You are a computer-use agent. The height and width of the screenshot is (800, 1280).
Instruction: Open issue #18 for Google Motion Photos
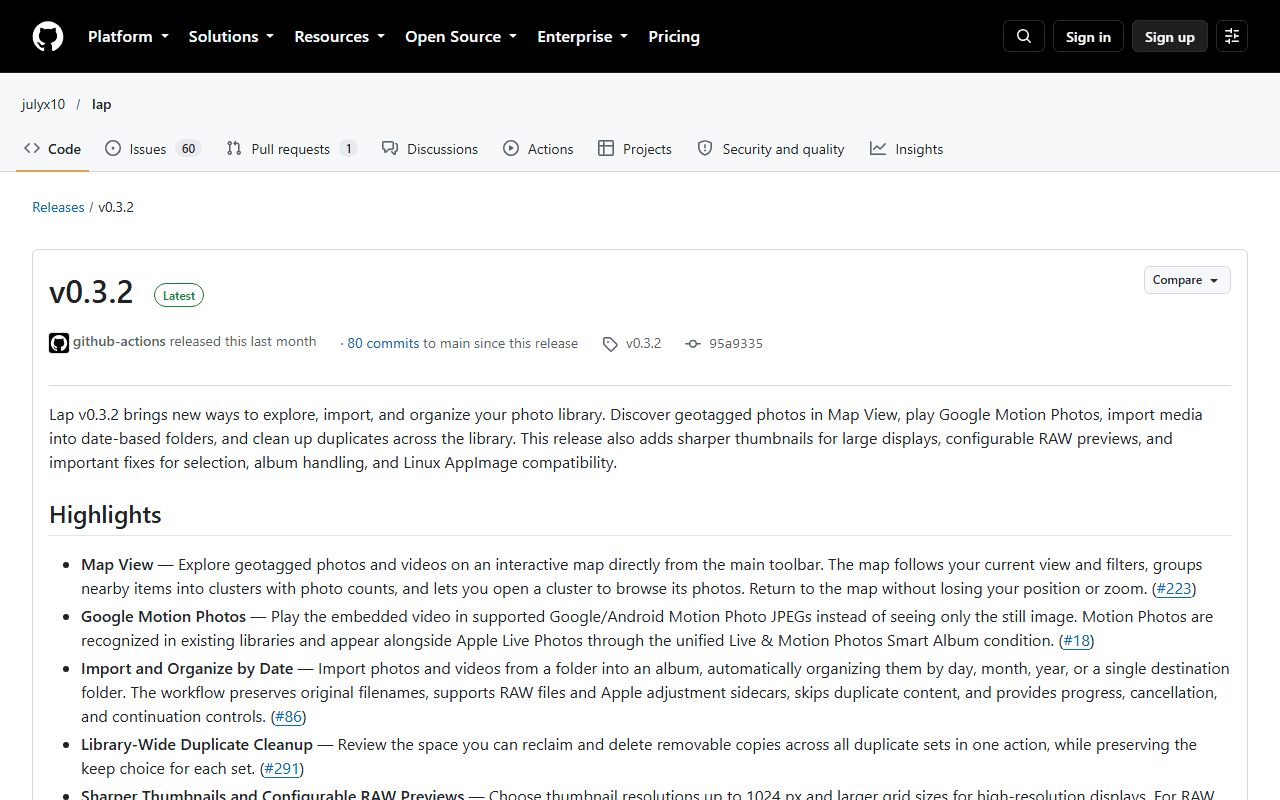(1077, 640)
